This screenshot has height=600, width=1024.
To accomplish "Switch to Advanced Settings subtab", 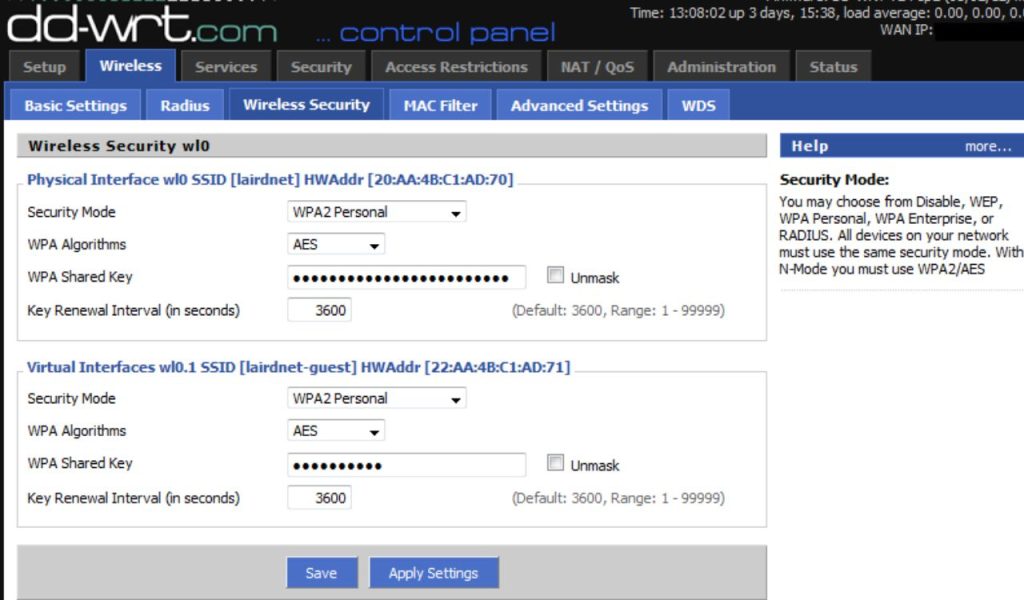I will click(x=578, y=104).
